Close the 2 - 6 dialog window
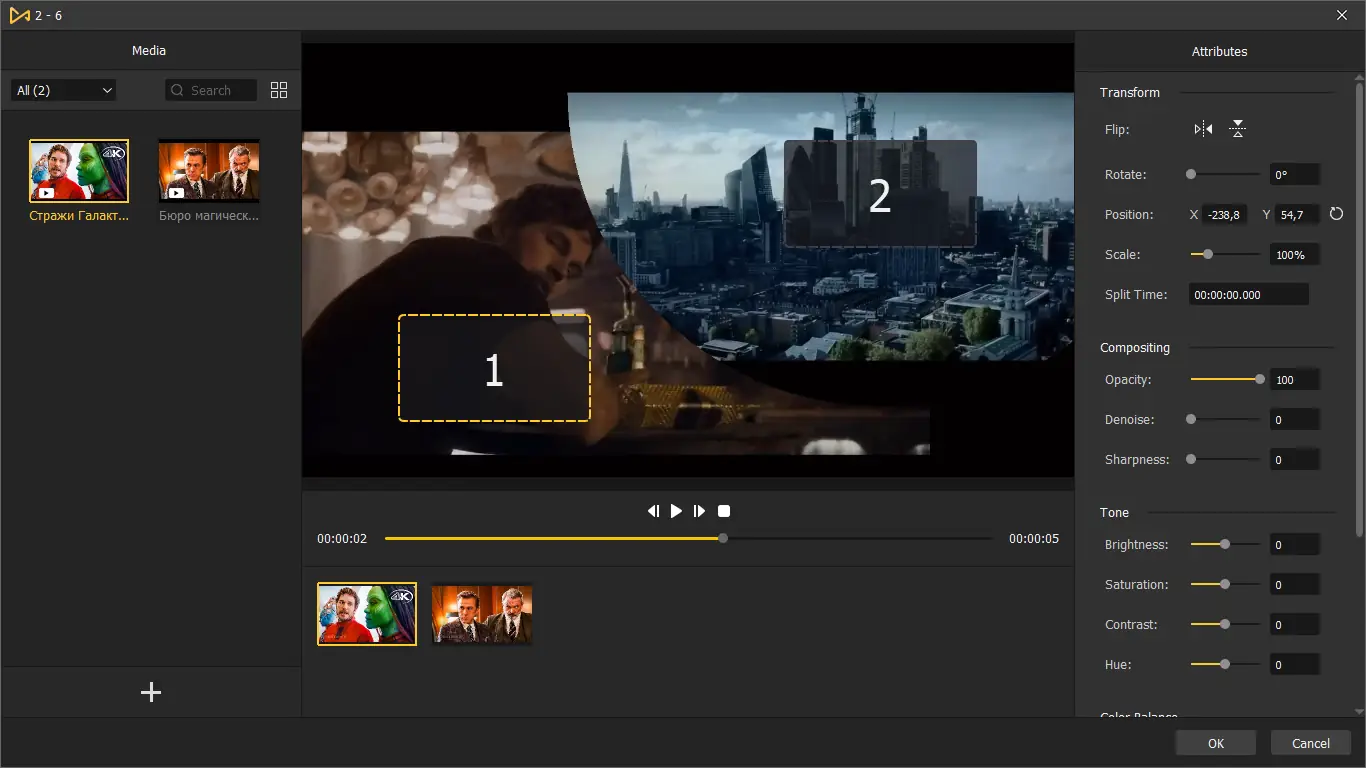 [1342, 15]
